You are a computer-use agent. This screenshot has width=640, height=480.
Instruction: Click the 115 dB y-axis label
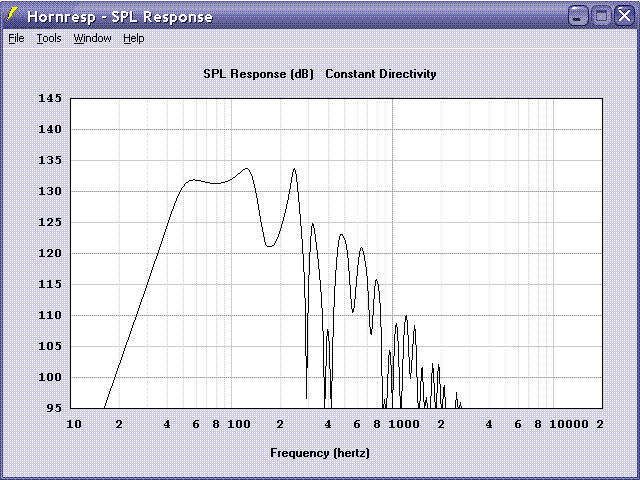pyautogui.click(x=50, y=284)
